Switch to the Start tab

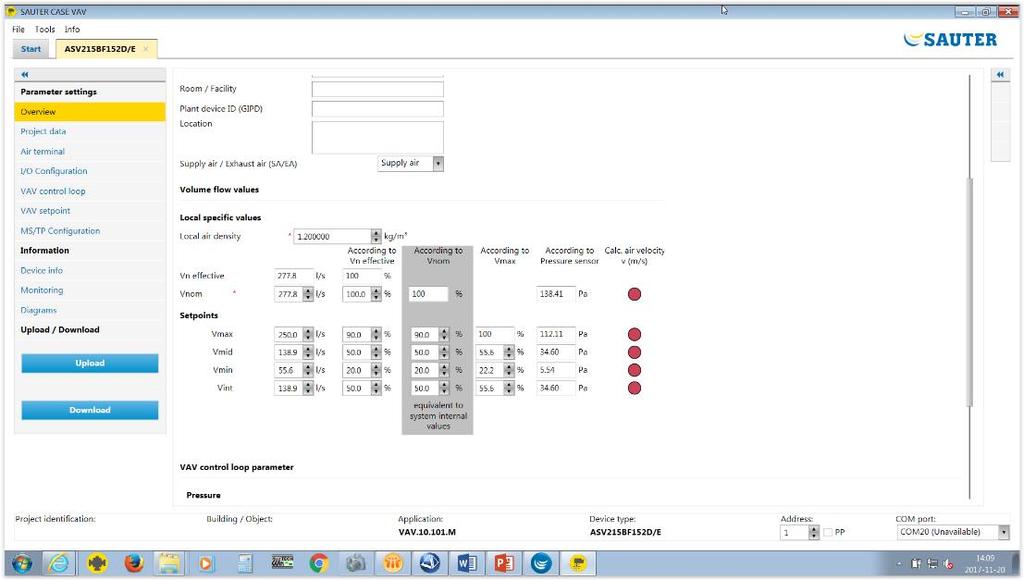click(x=31, y=49)
